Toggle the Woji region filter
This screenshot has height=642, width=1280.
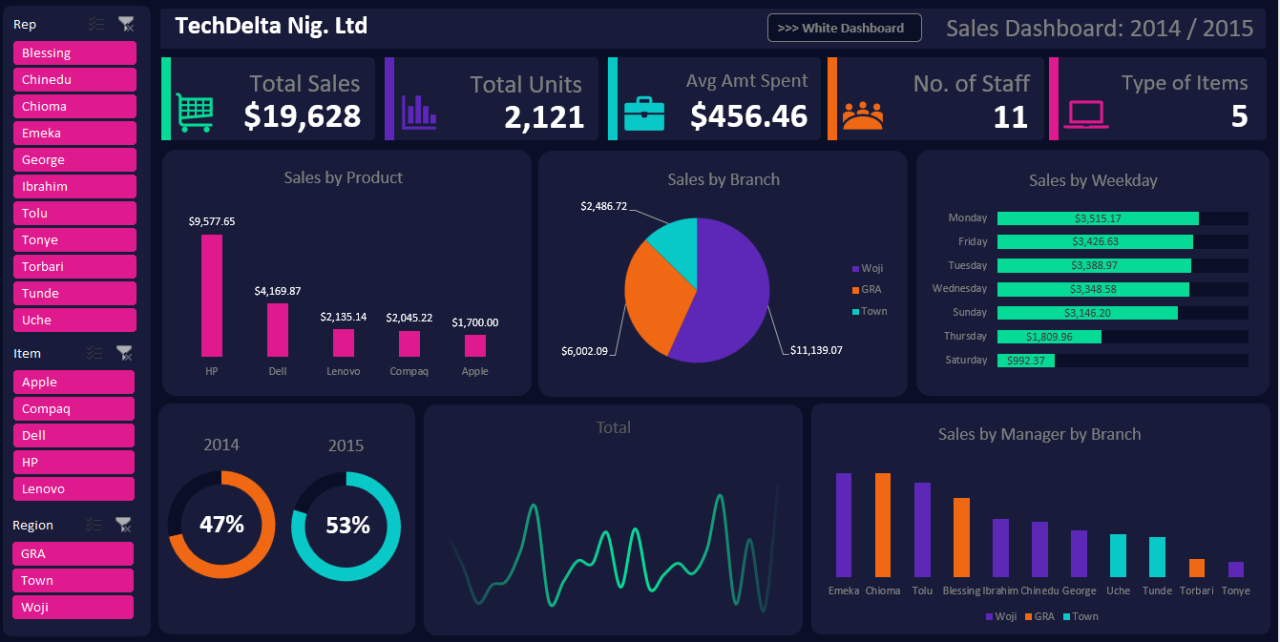pyautogui.click(x=72, y=607)
